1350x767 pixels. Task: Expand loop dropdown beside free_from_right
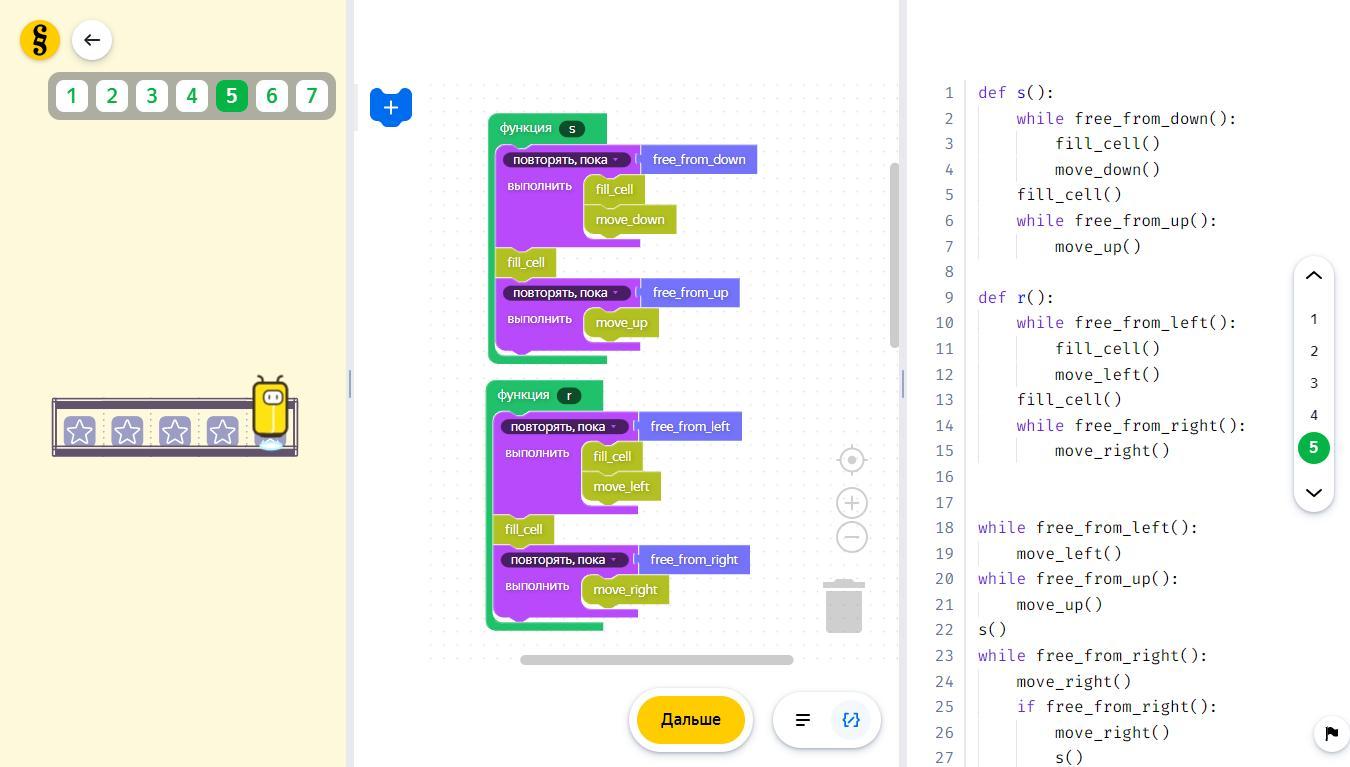pyautogui.click(x=614, y=560)
